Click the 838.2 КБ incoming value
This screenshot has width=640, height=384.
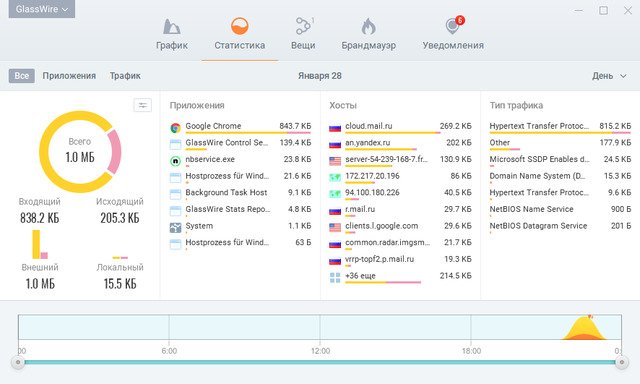point(40,218)
